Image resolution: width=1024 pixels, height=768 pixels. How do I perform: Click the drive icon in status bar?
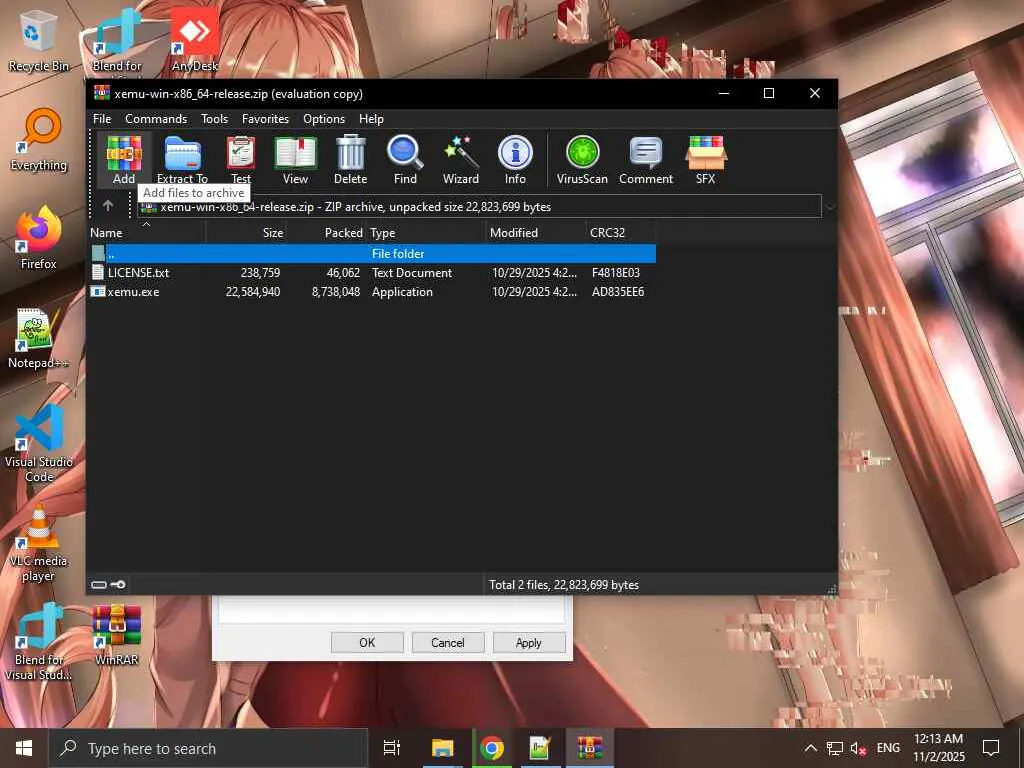99,584
